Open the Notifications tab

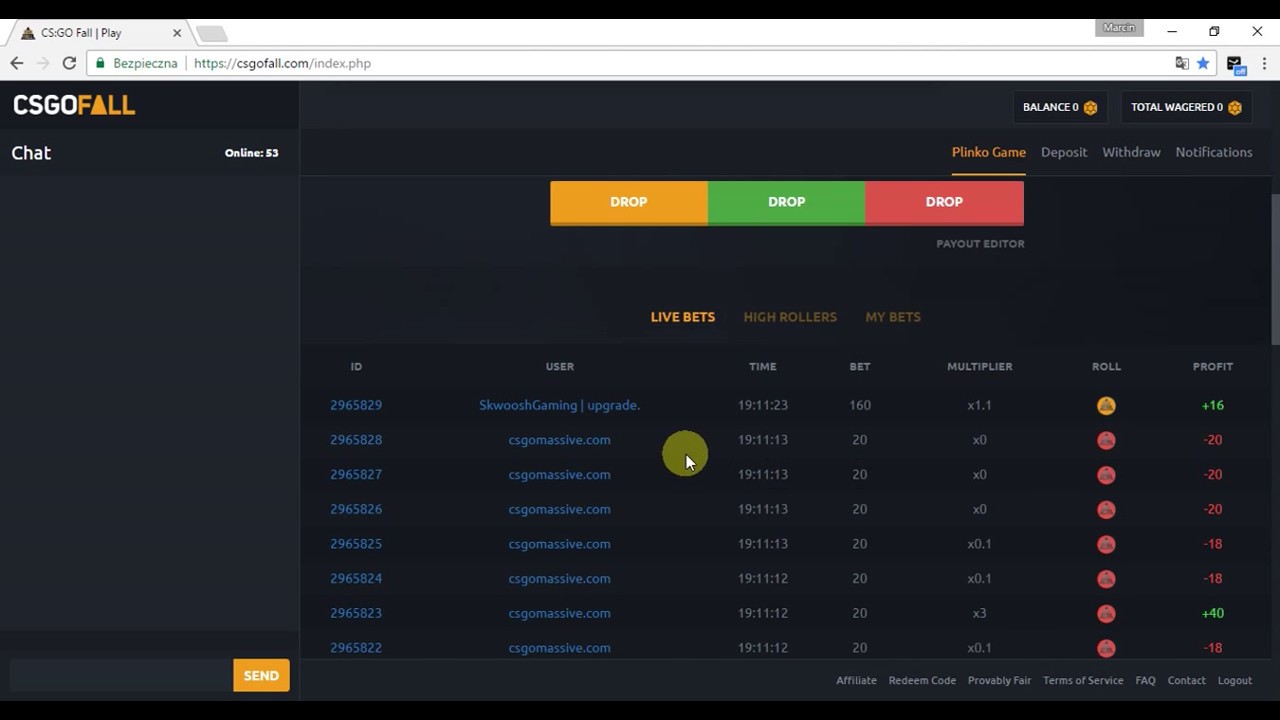(1214, 152)
